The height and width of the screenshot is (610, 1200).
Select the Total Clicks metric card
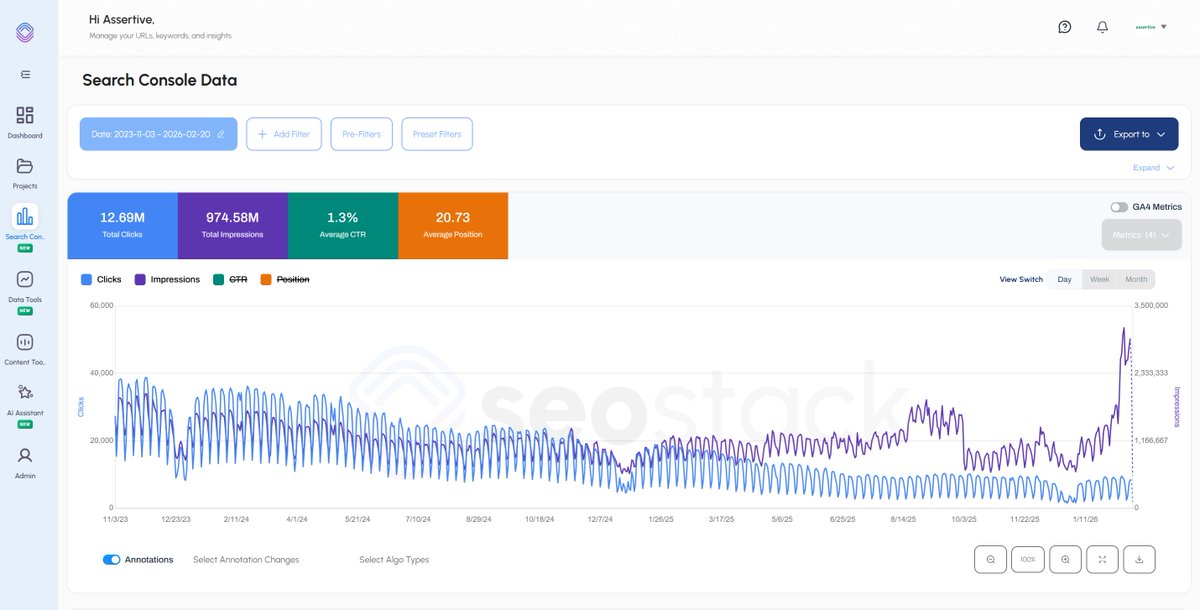(123, 226)
